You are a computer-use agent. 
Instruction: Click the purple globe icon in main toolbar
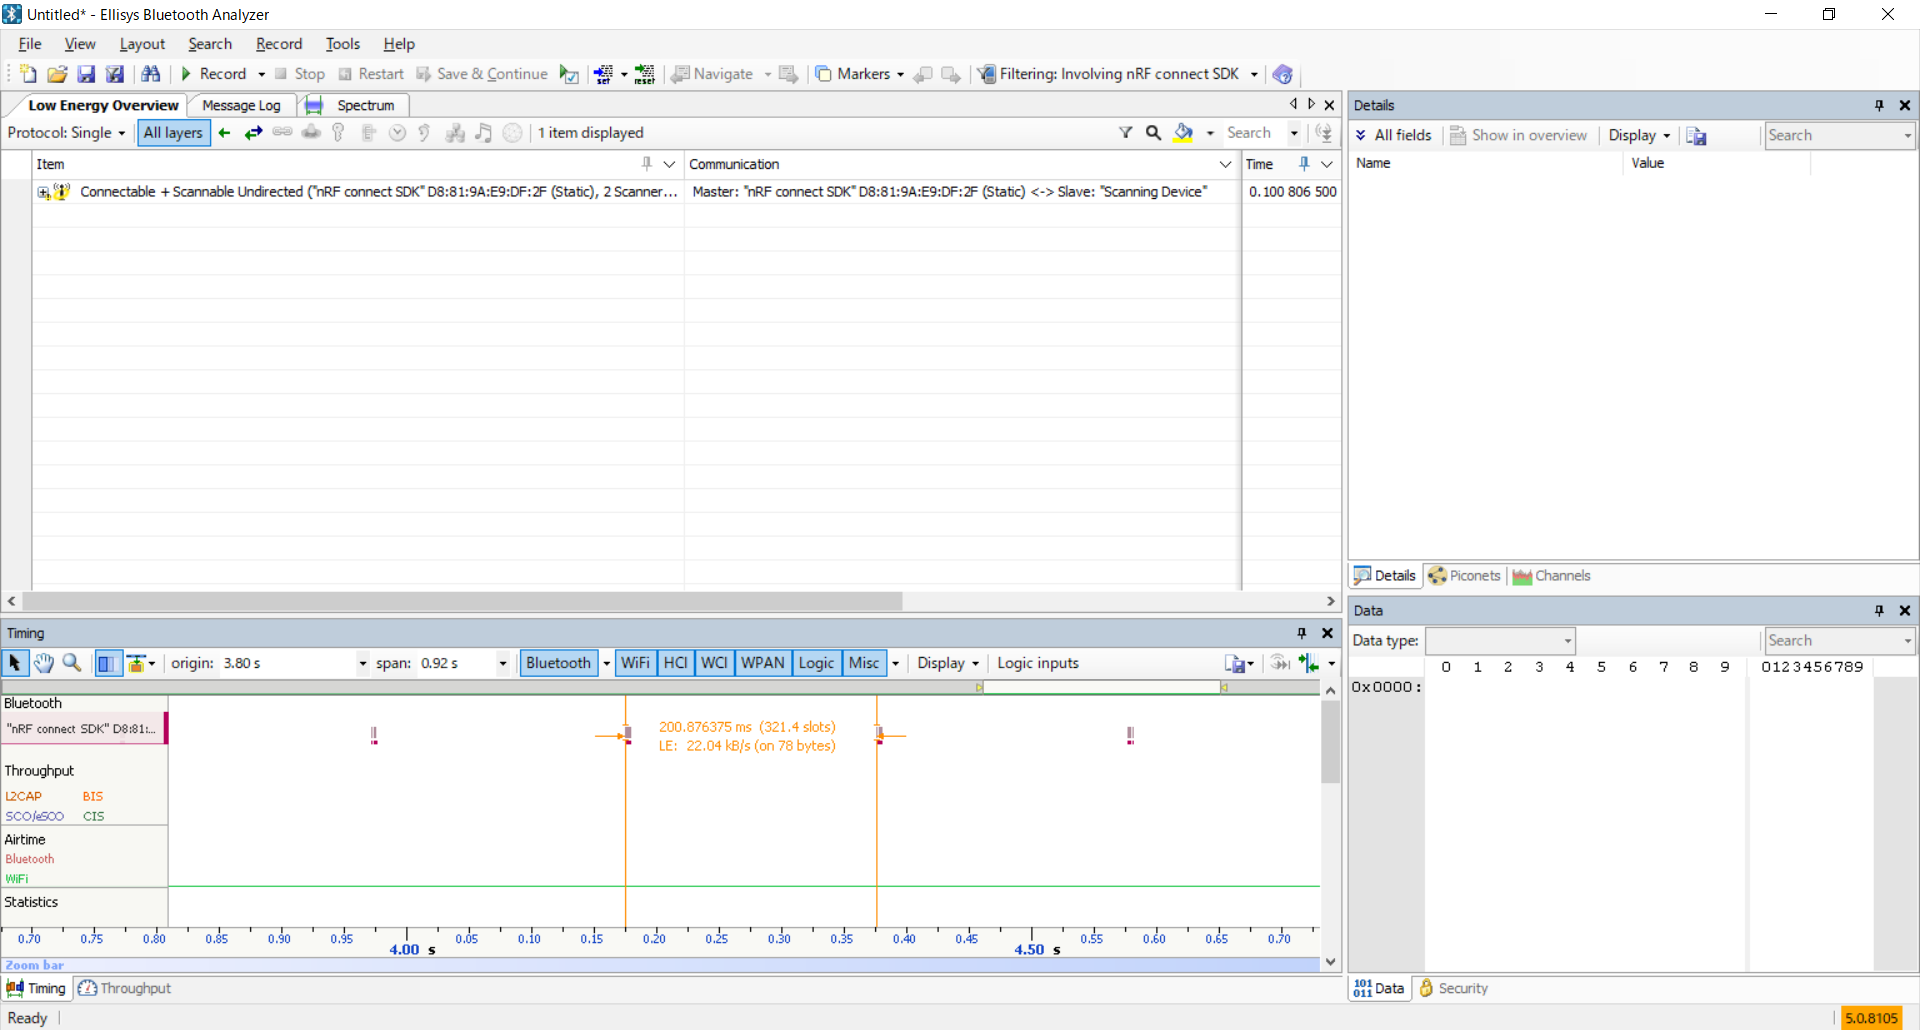1283,74
